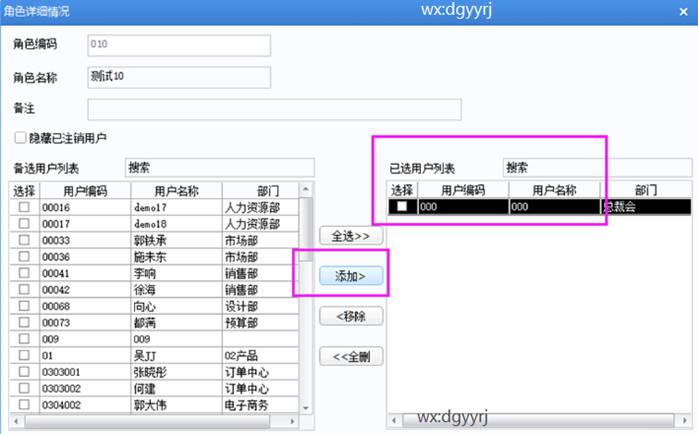Check the box for user 01 吴丁
Image resolution: width=698 pixels, height=434 pixels.
[24, 355]
